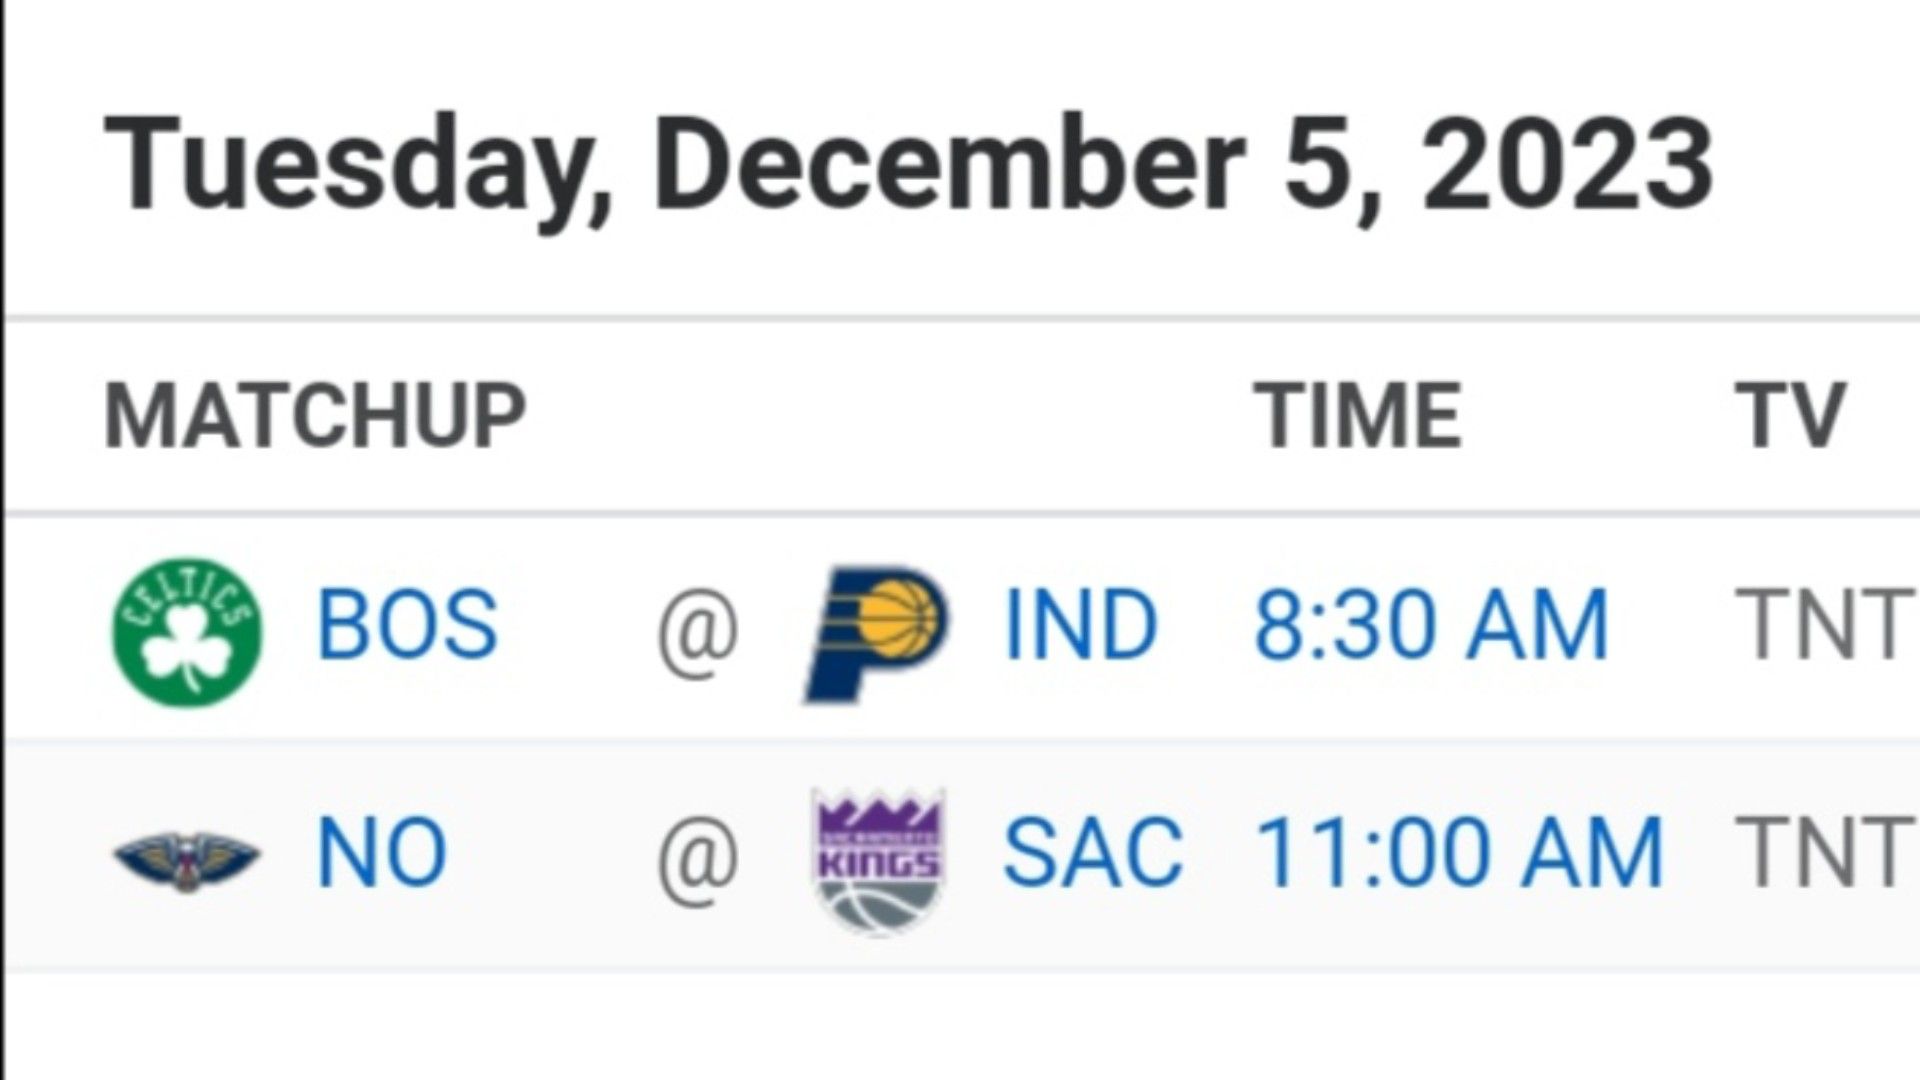This screenshot has height=1080, width=1920.
Task: Click the MATCHUP column header
Action: (315, 416)
